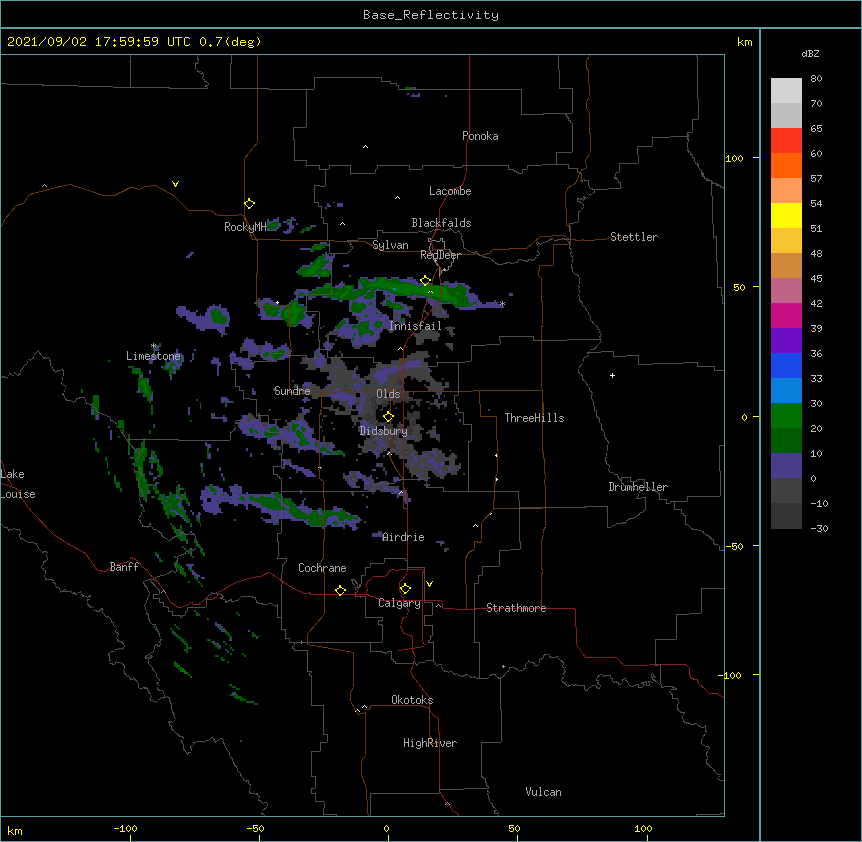Click the Olds label
Viewport: 862px width, 842px height.
pyautogui.click(x=388, y=394)
